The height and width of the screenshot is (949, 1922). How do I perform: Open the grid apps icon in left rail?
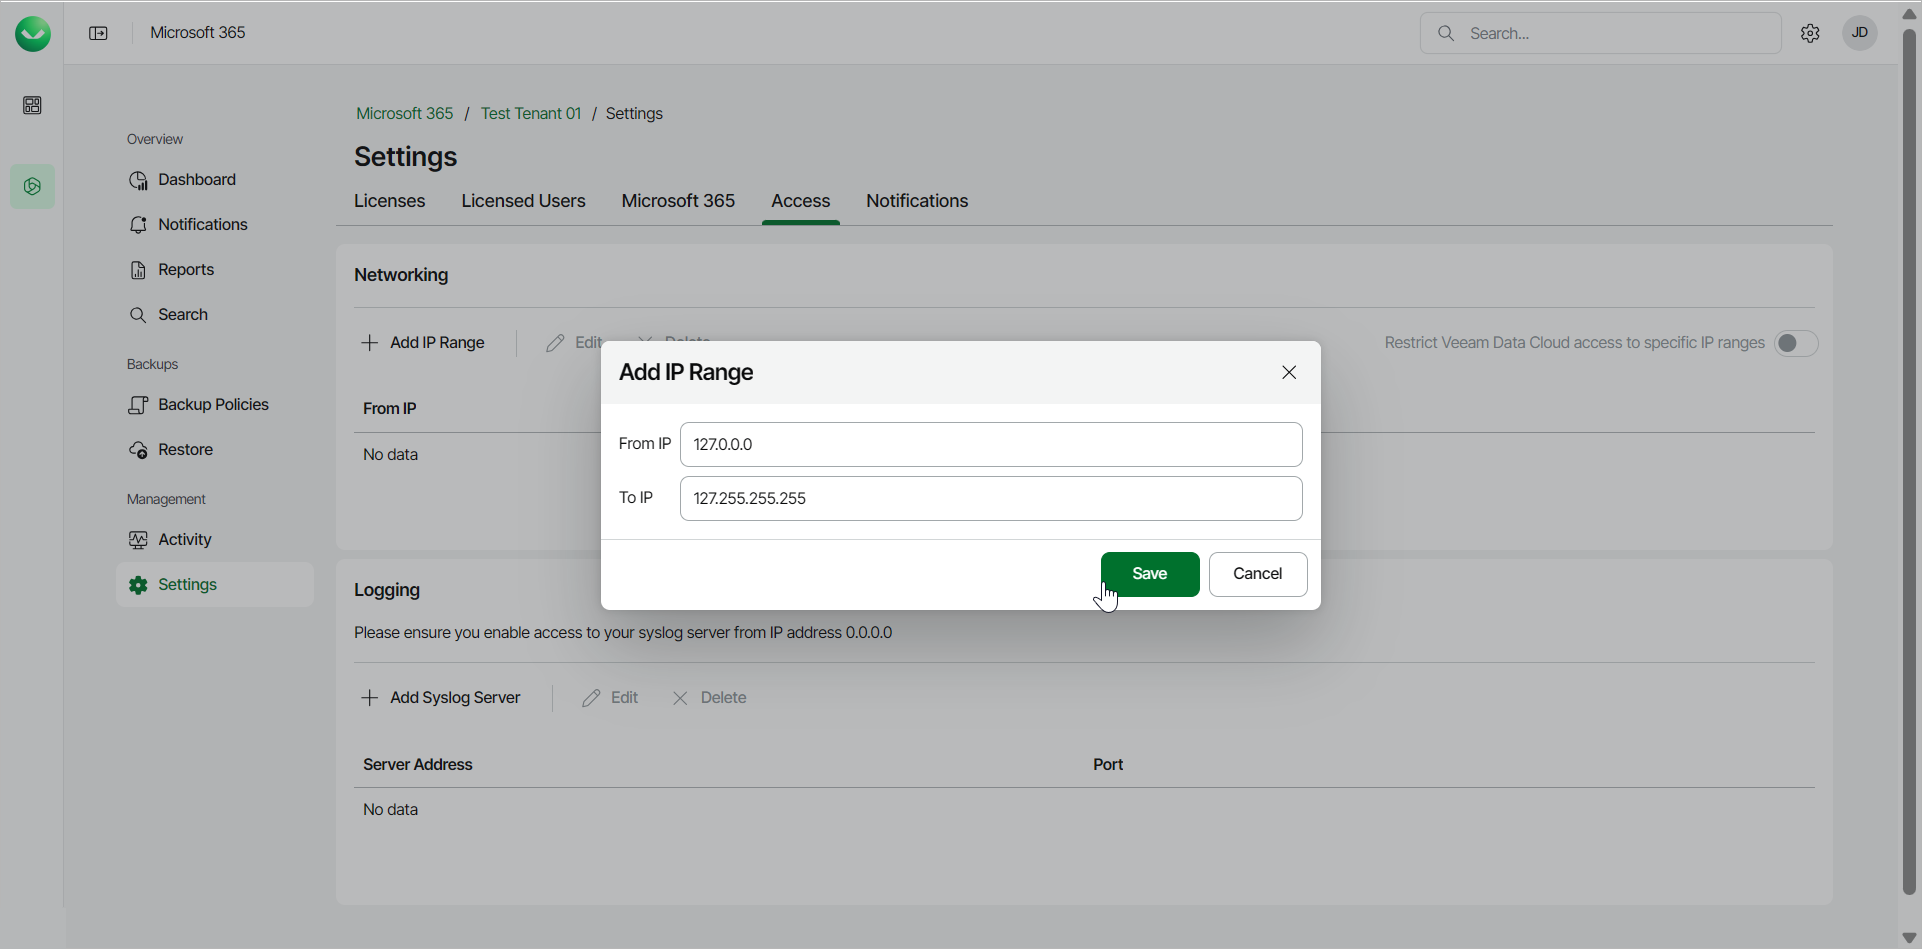point(33,106)
